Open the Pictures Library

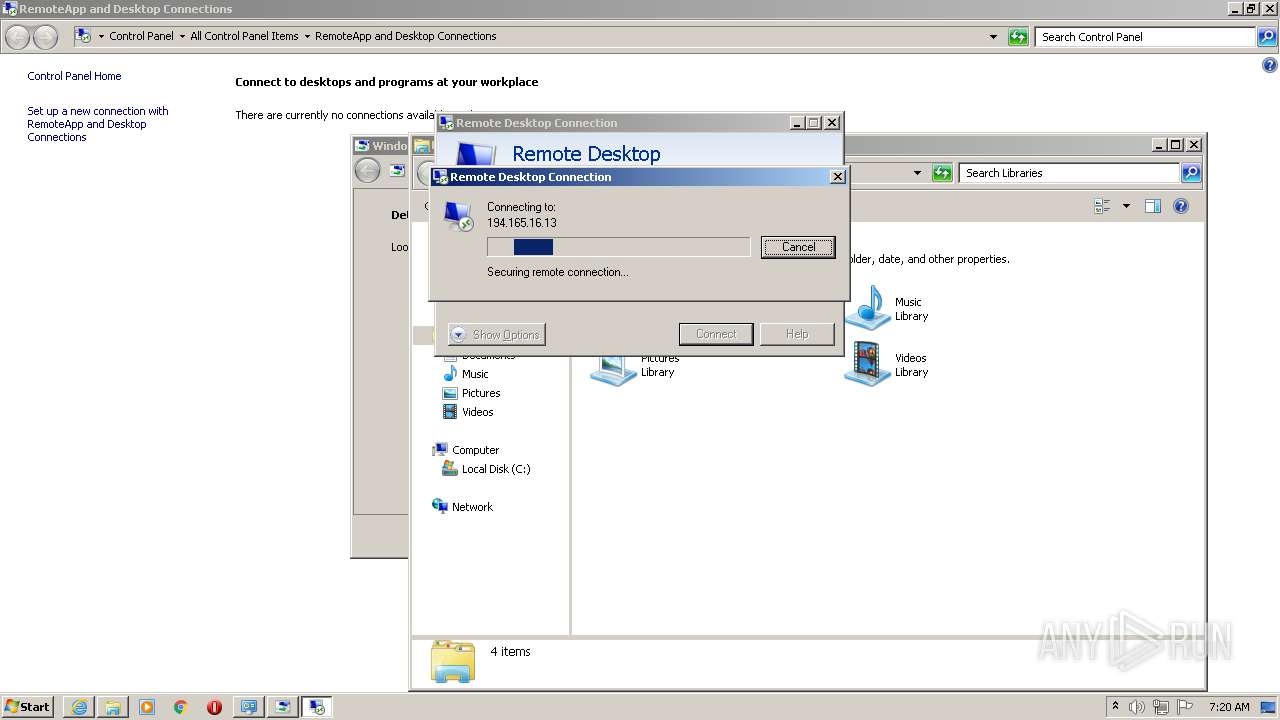click(x=634, y=368)
